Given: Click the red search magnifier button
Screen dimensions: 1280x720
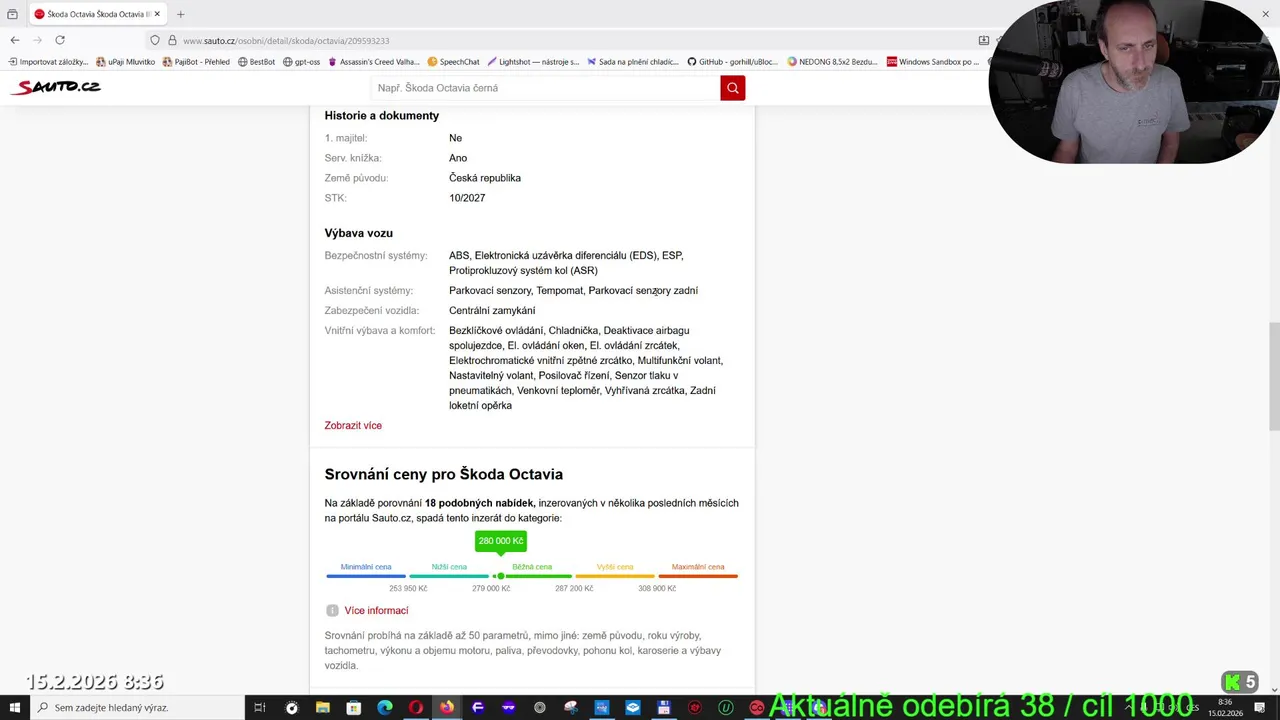Looking at the screenshot, I should pos(733,88).
